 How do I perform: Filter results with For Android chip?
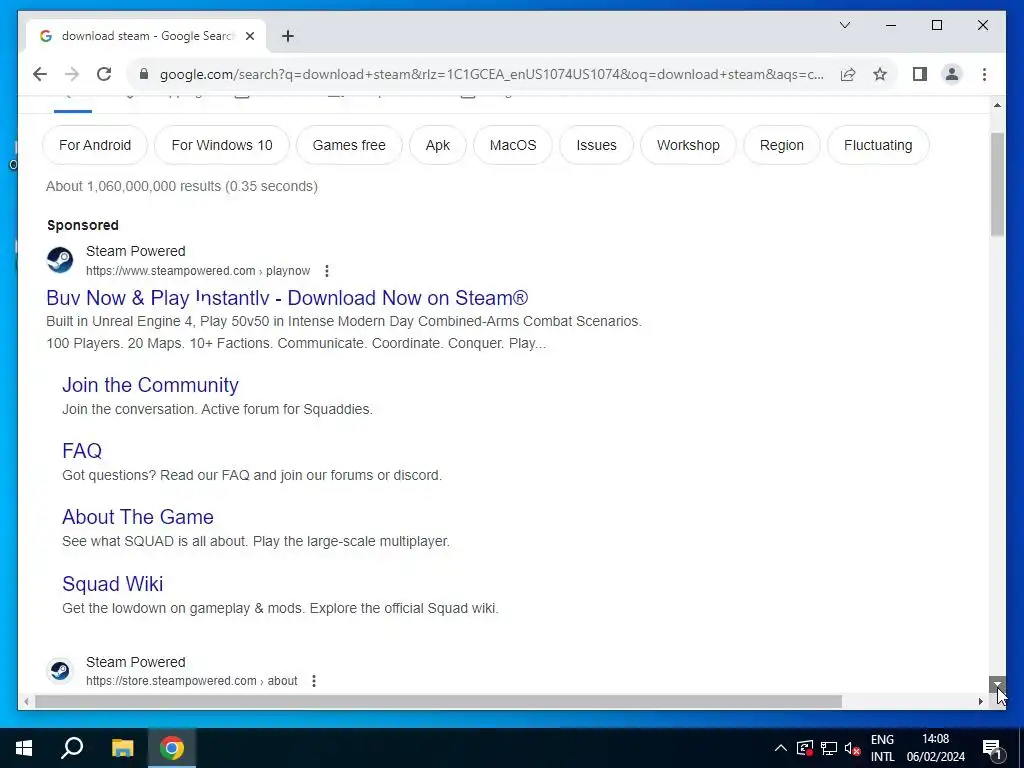95,145
